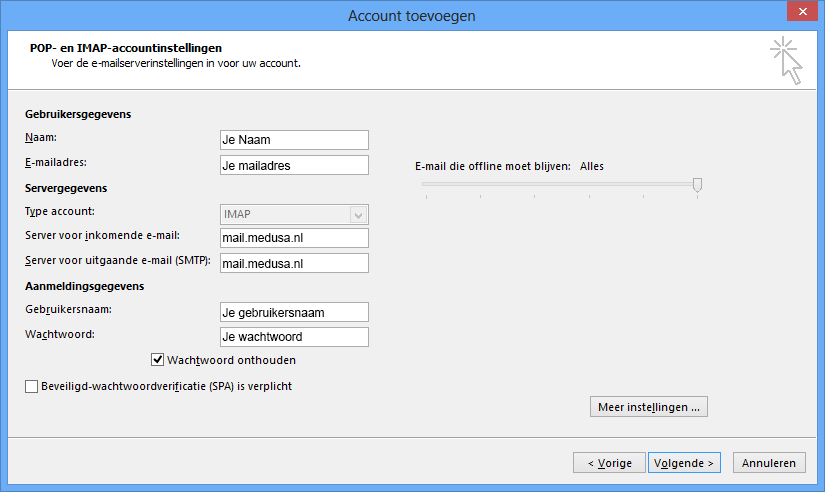Click the wizard cursor icon in header
Image resolution: width=825 pixels, height=492 pixels.
point(787,61)
